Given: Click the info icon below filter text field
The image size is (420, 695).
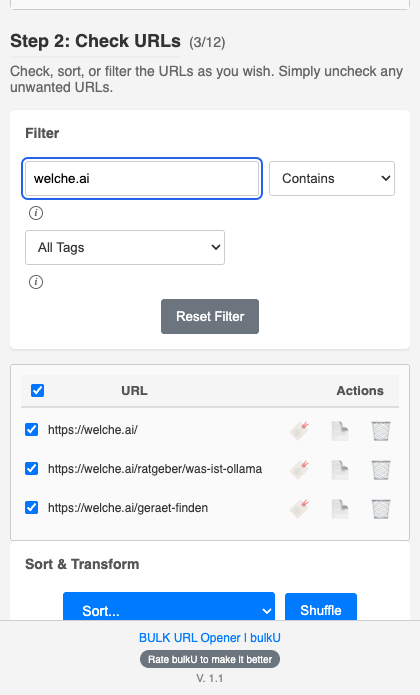Looking at the screenshot, I should 36,213.
